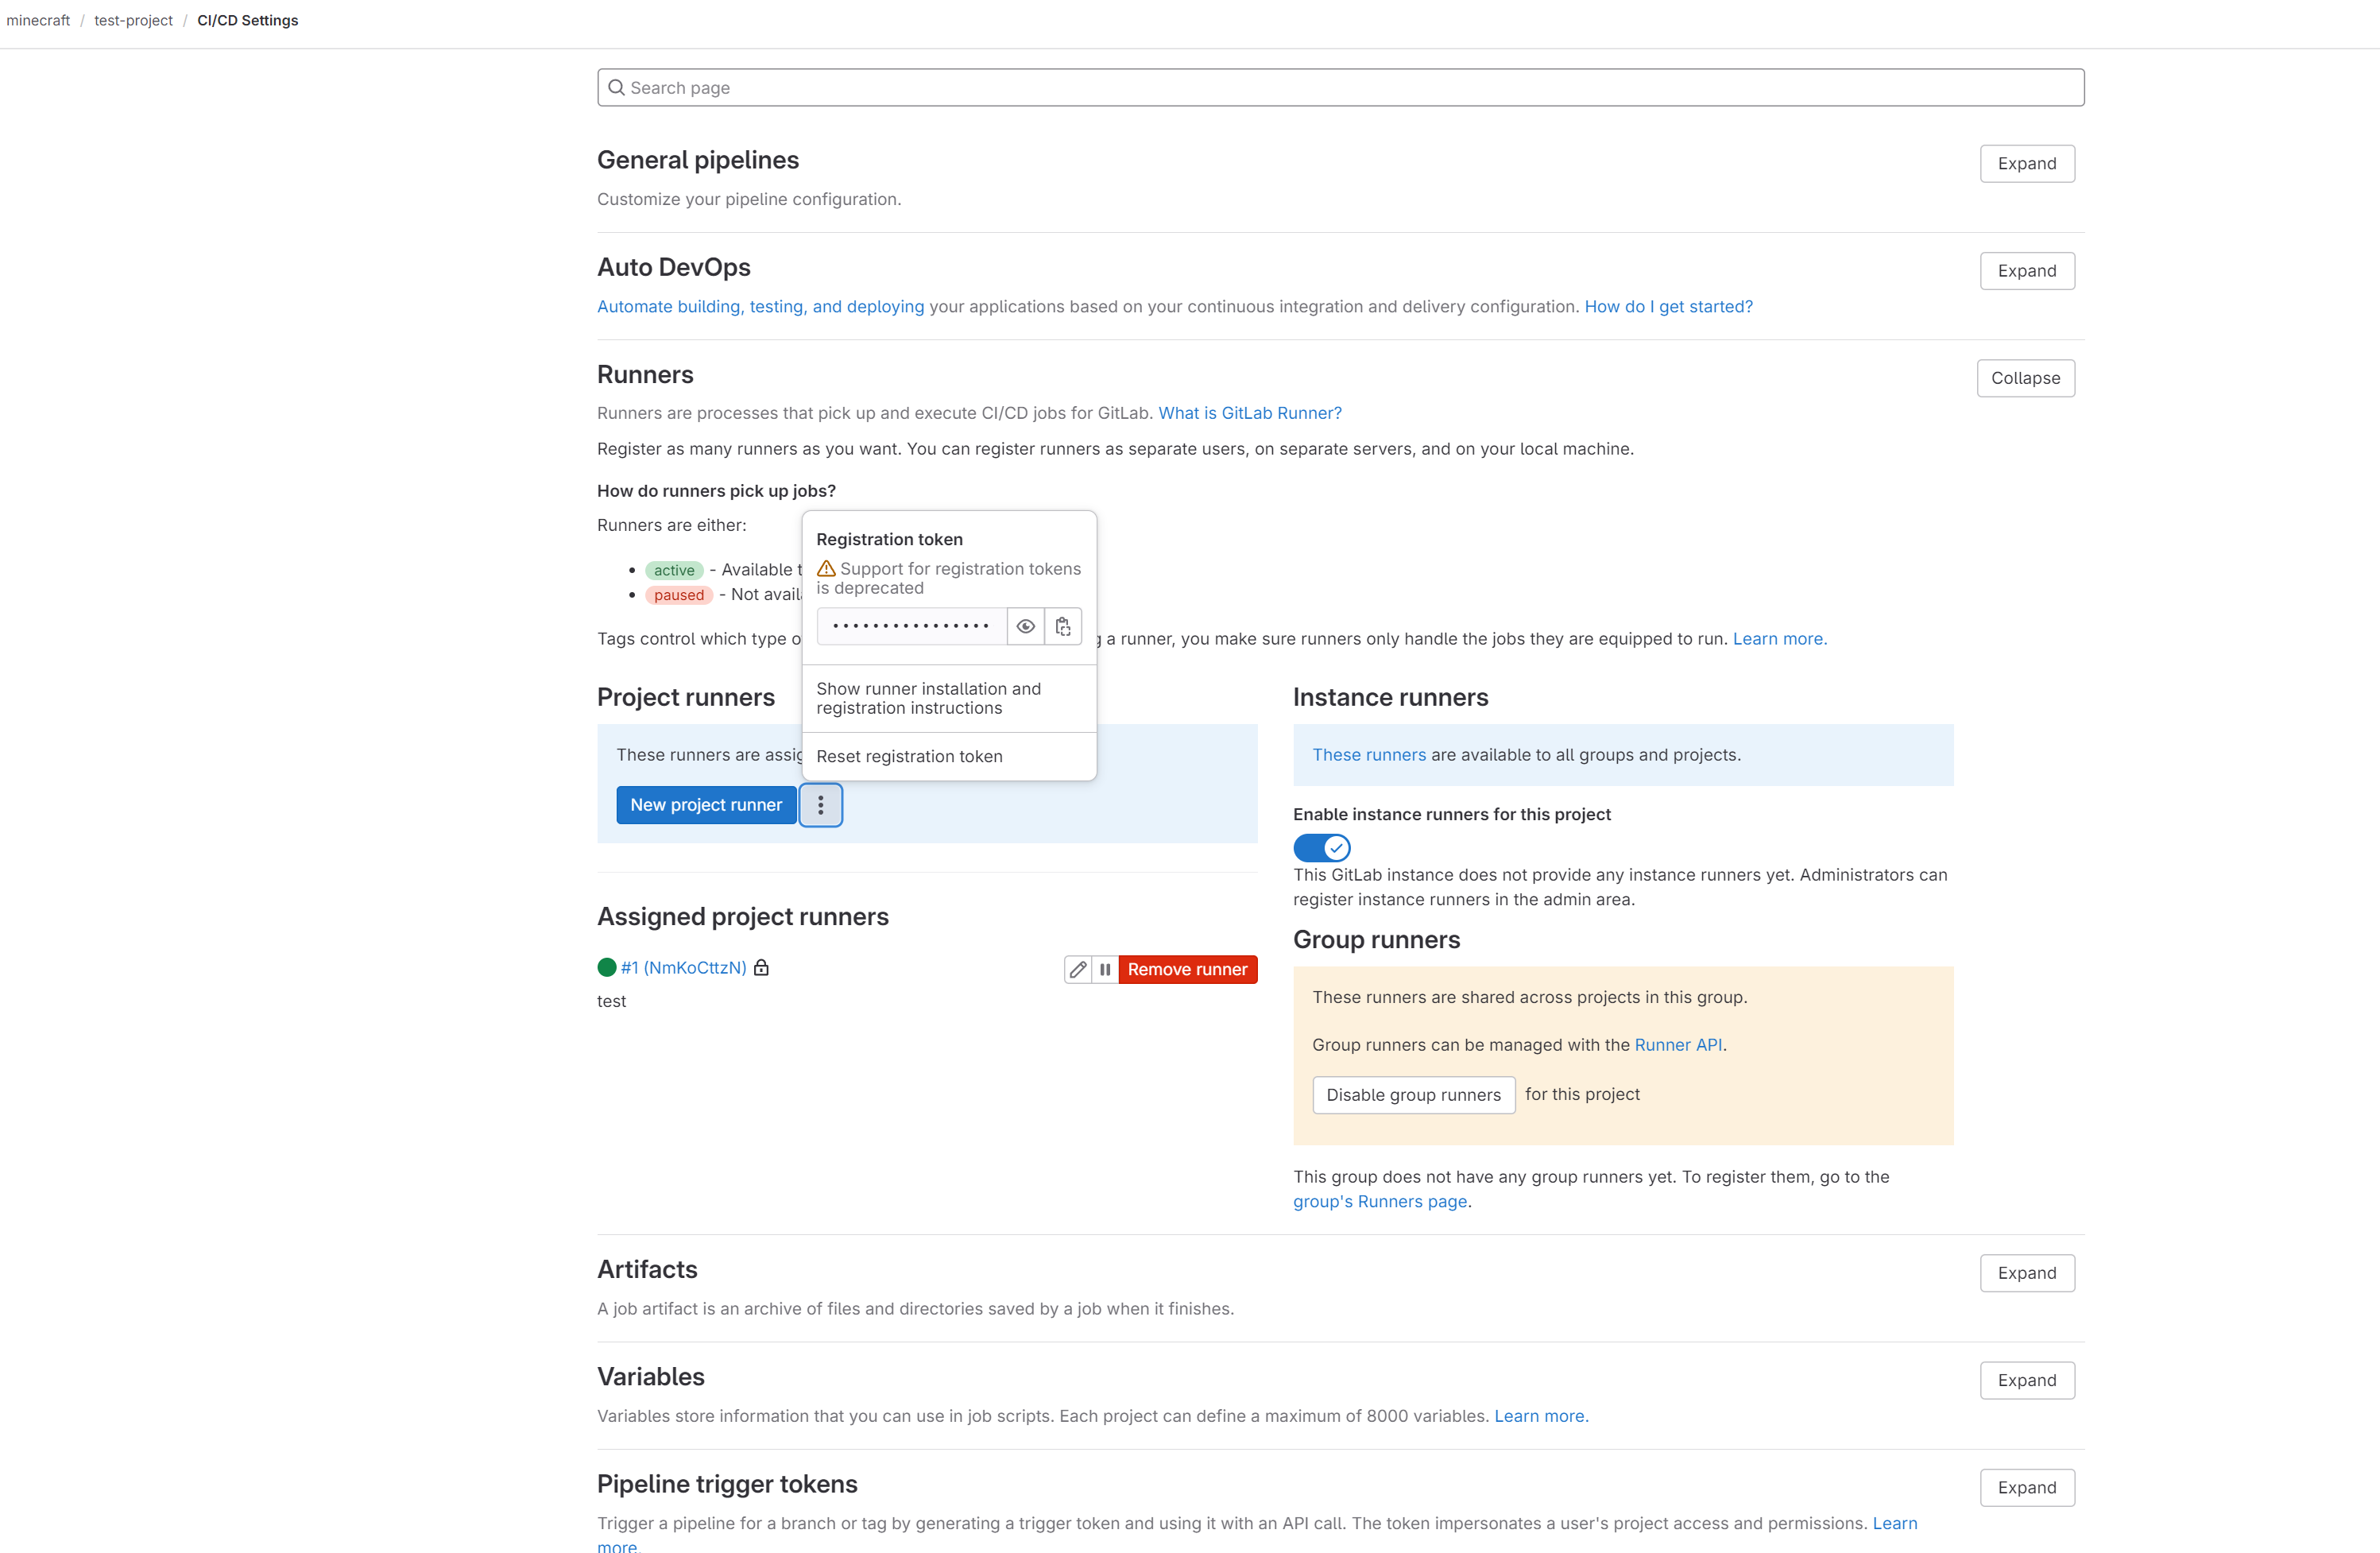Collapse the Runners section

tap(2024, 378)
